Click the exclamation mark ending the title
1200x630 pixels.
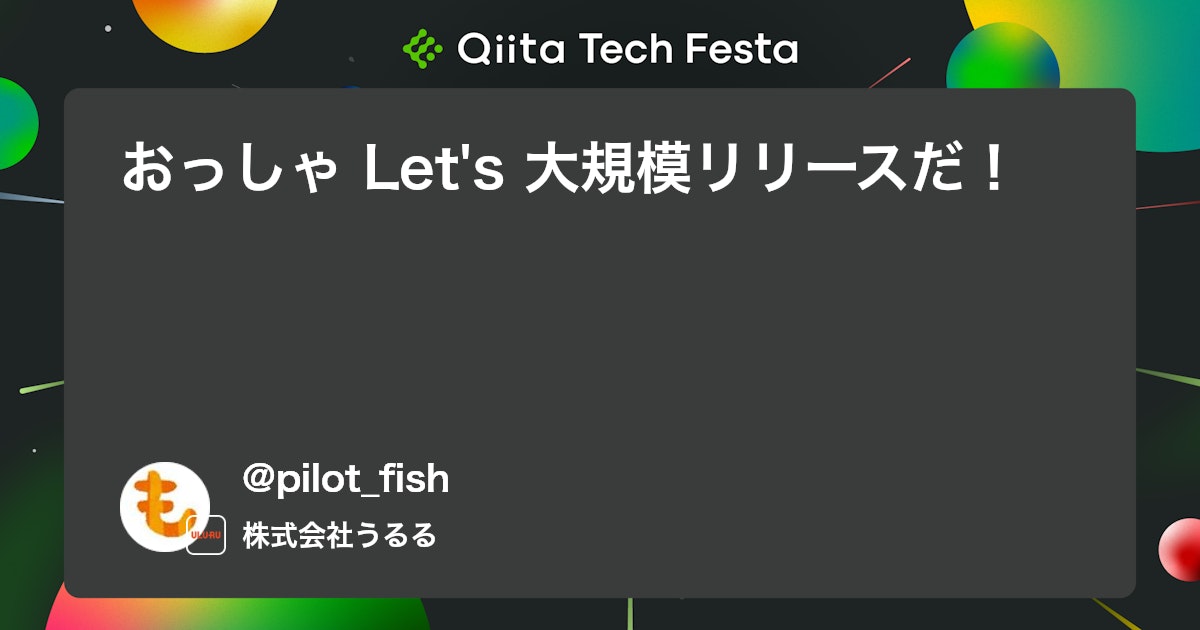tap(992, 169)
